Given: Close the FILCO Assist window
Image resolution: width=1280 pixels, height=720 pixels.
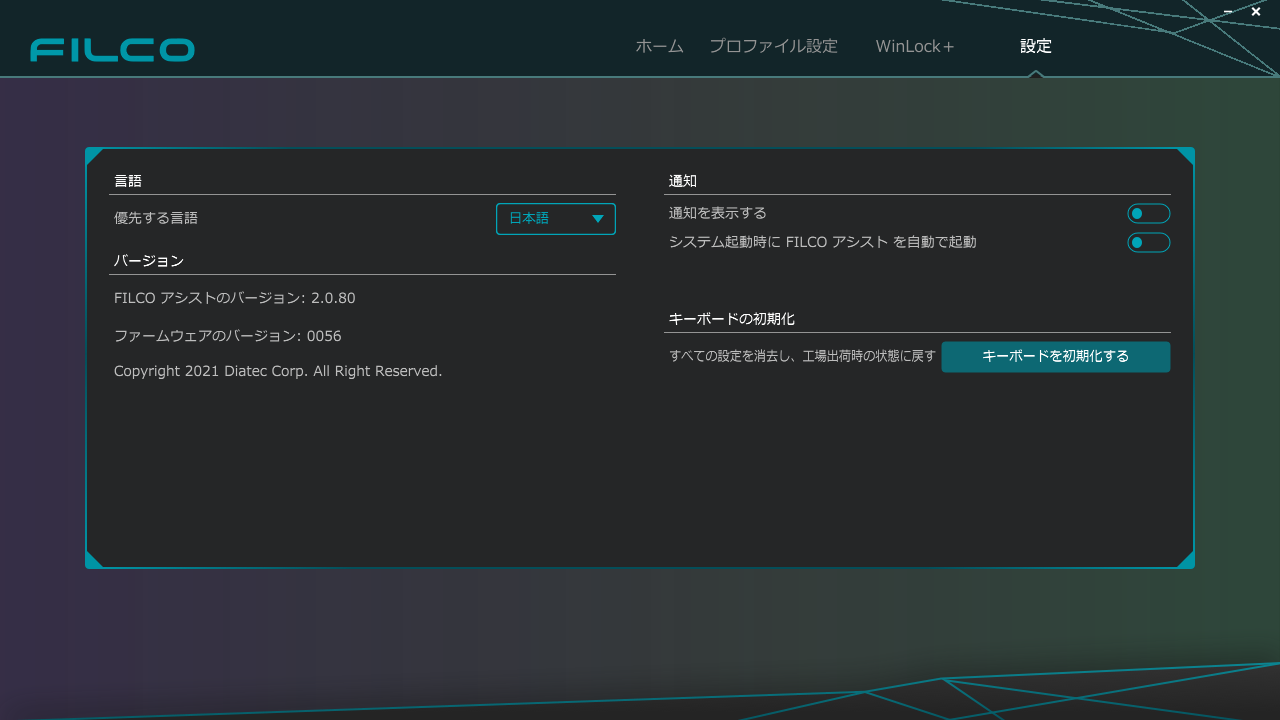Looking at the screenshot, I should click(1256, 12).
